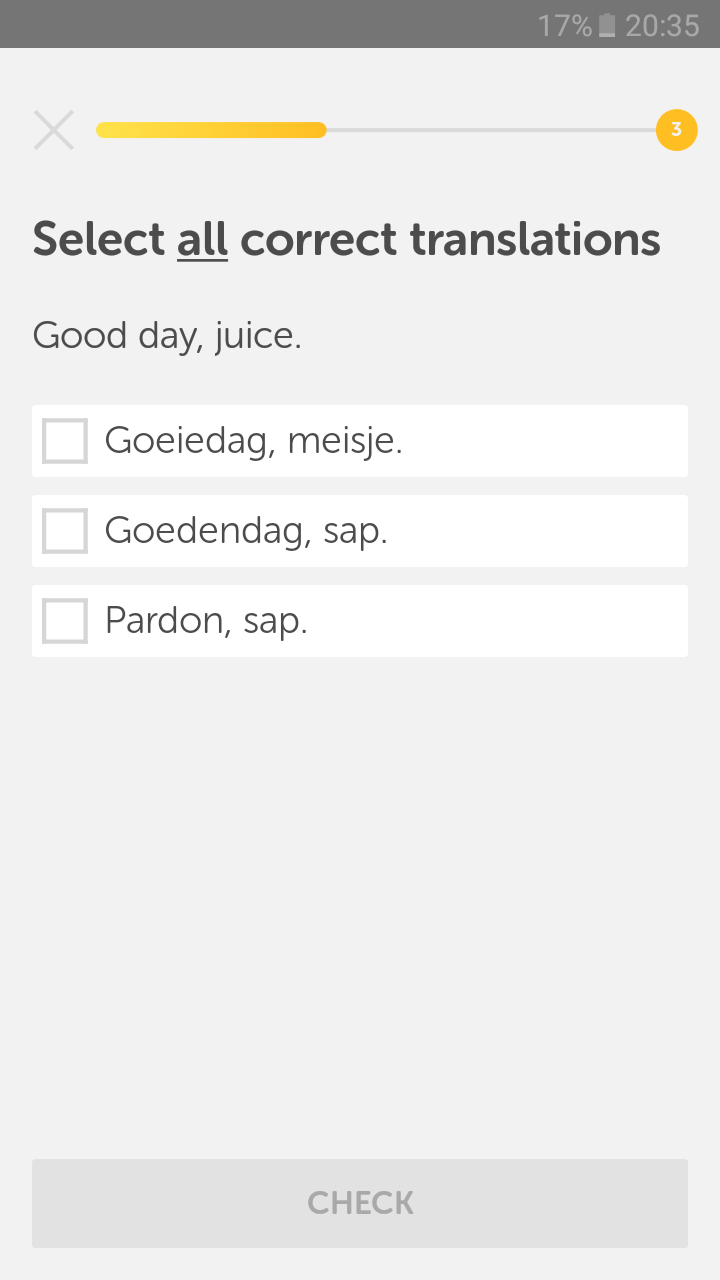Tap the 17% battery percentage text
Screen dimensions: 720x1280
coord(565,26)
